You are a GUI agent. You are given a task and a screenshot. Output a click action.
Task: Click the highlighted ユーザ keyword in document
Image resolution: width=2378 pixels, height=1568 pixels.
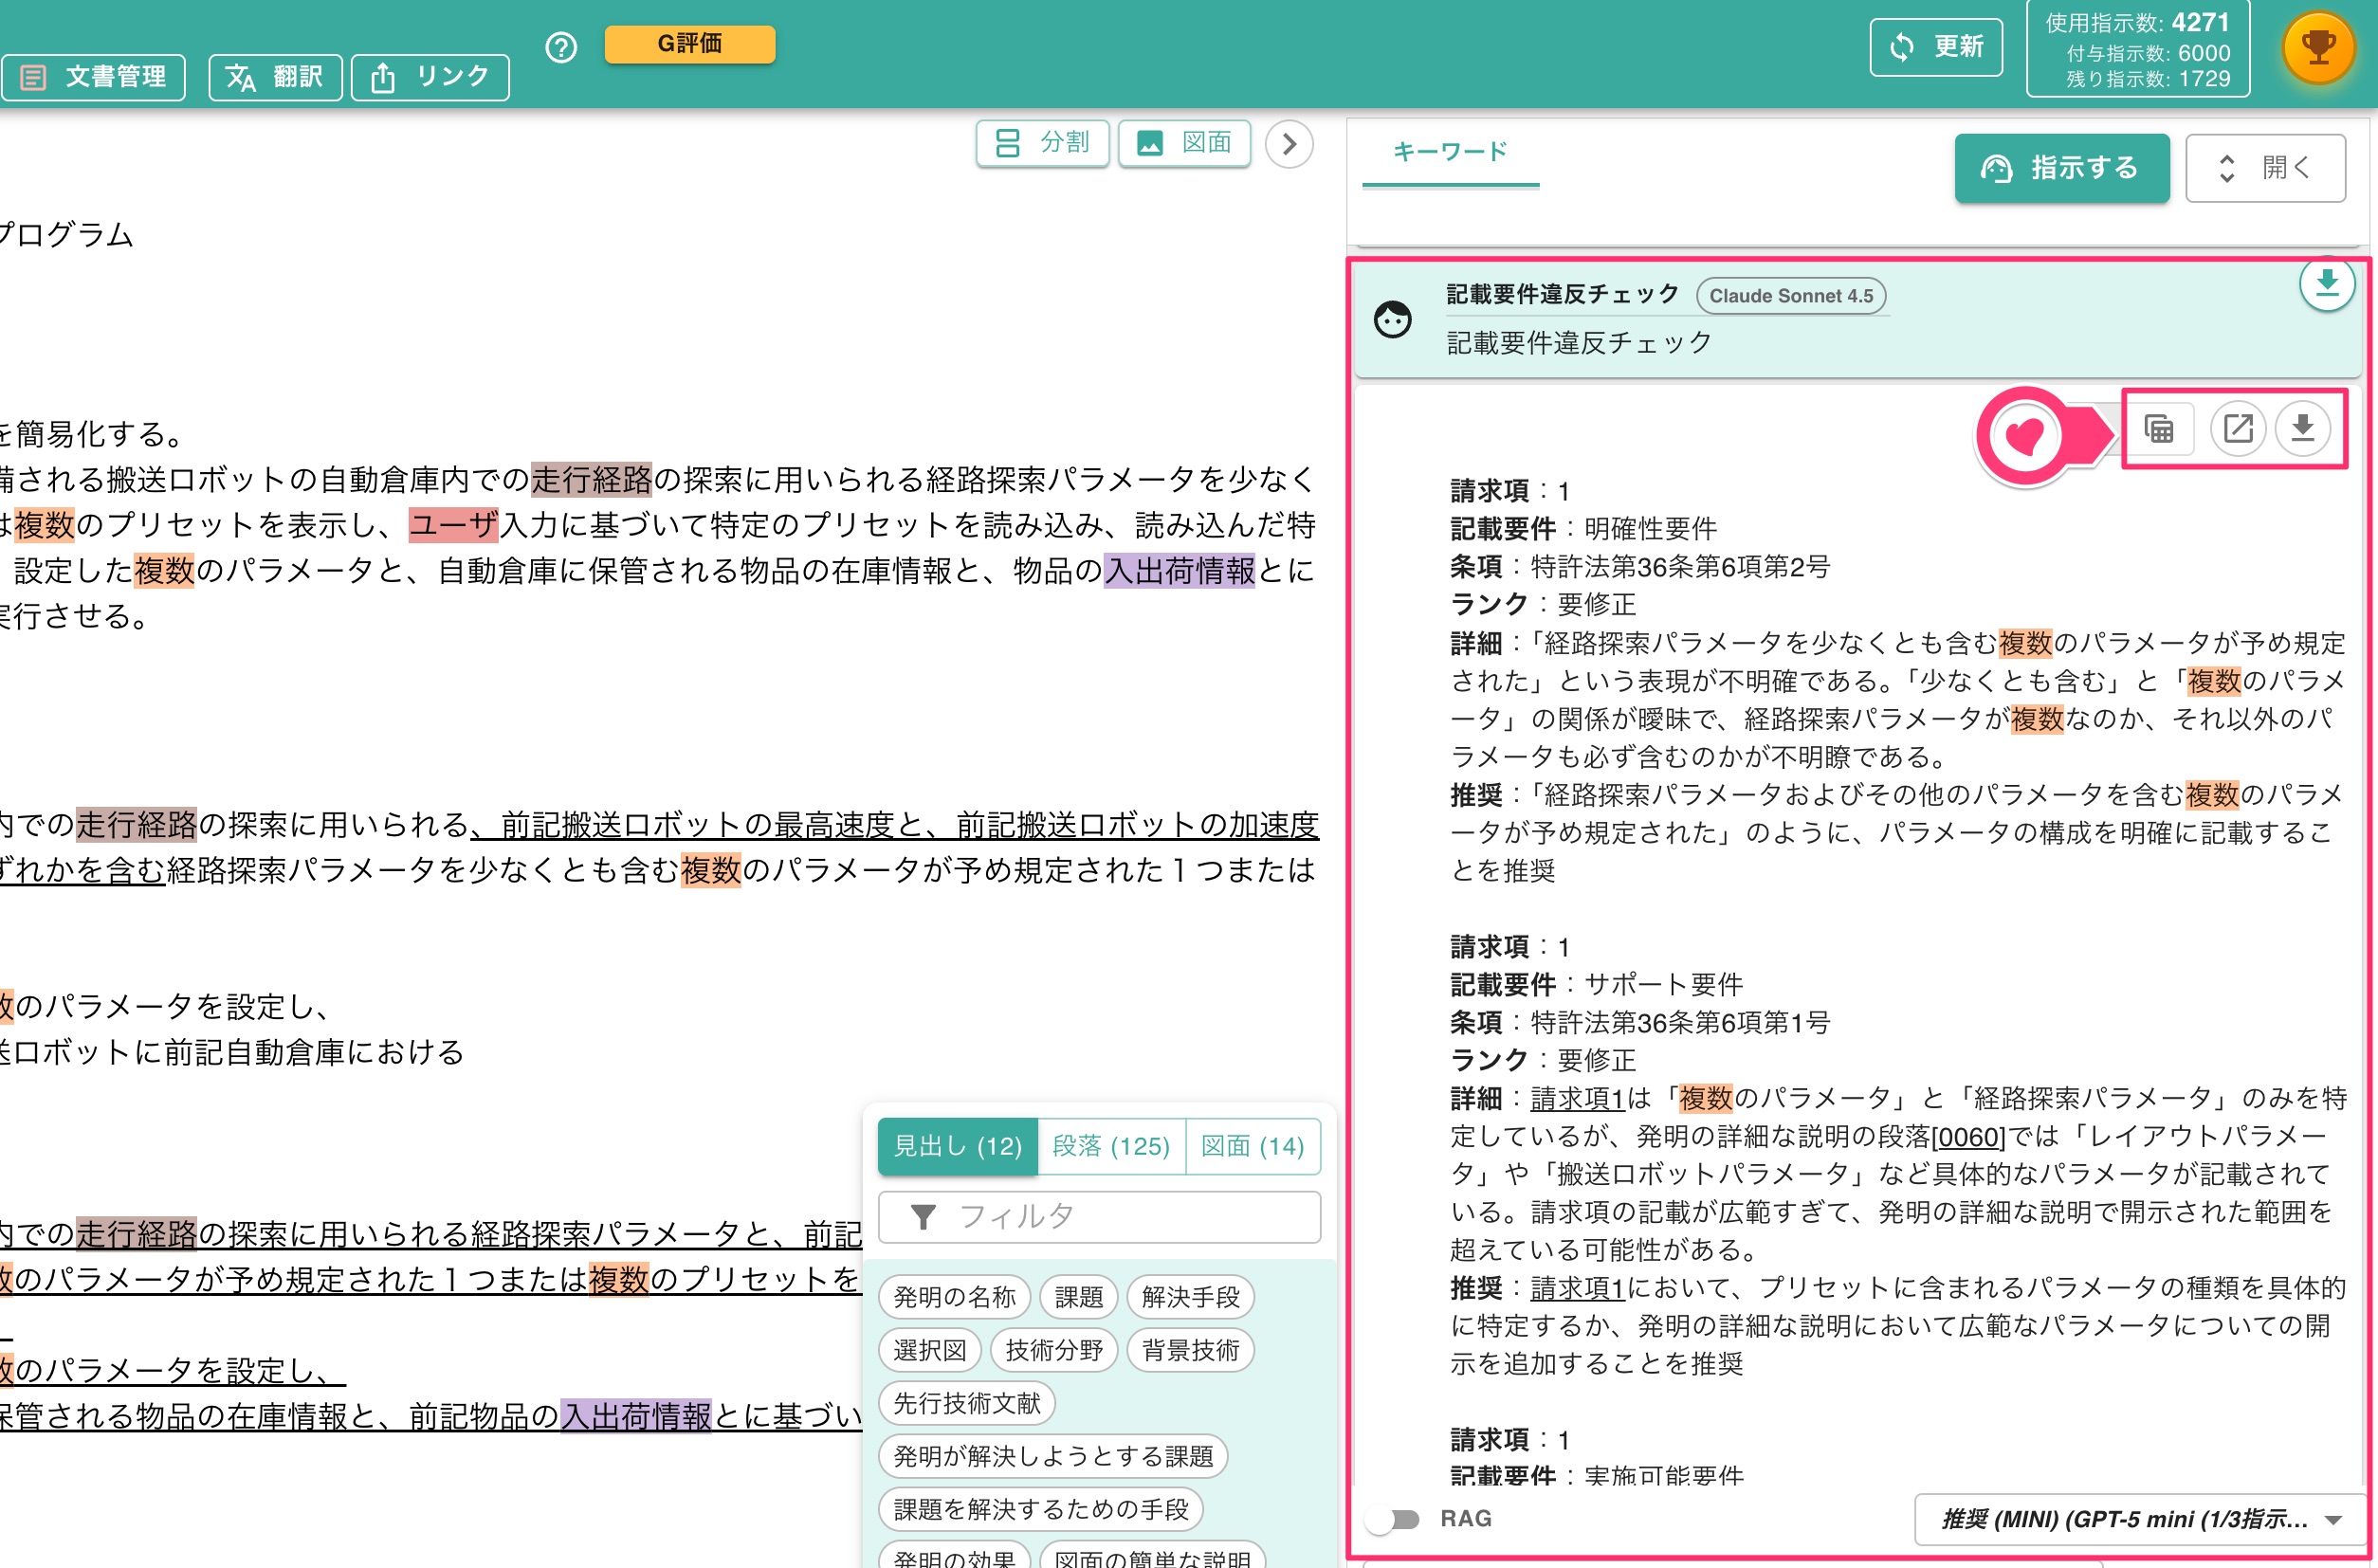tap(454, 525)
